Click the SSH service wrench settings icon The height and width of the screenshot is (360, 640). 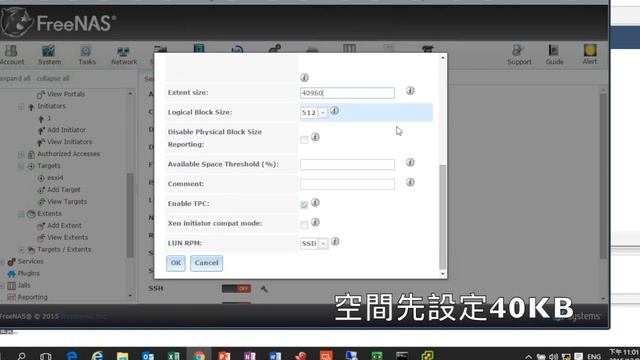(264, 289)
